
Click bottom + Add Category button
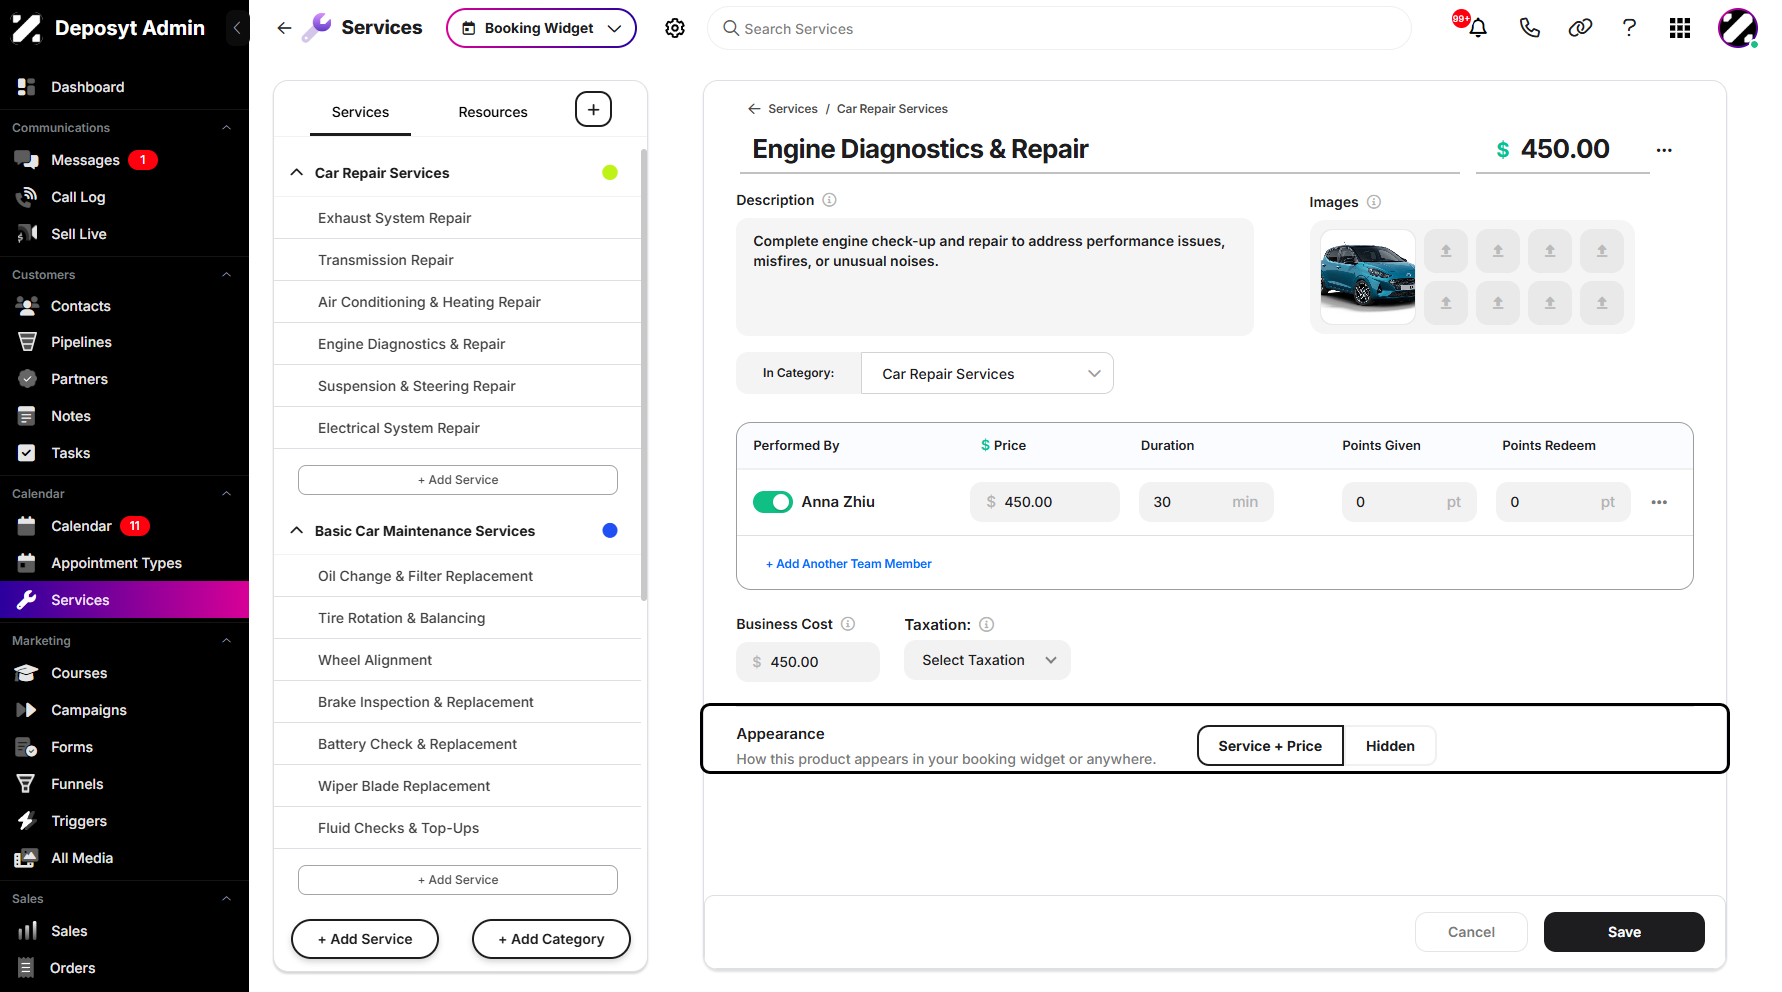tap(551, 939)
